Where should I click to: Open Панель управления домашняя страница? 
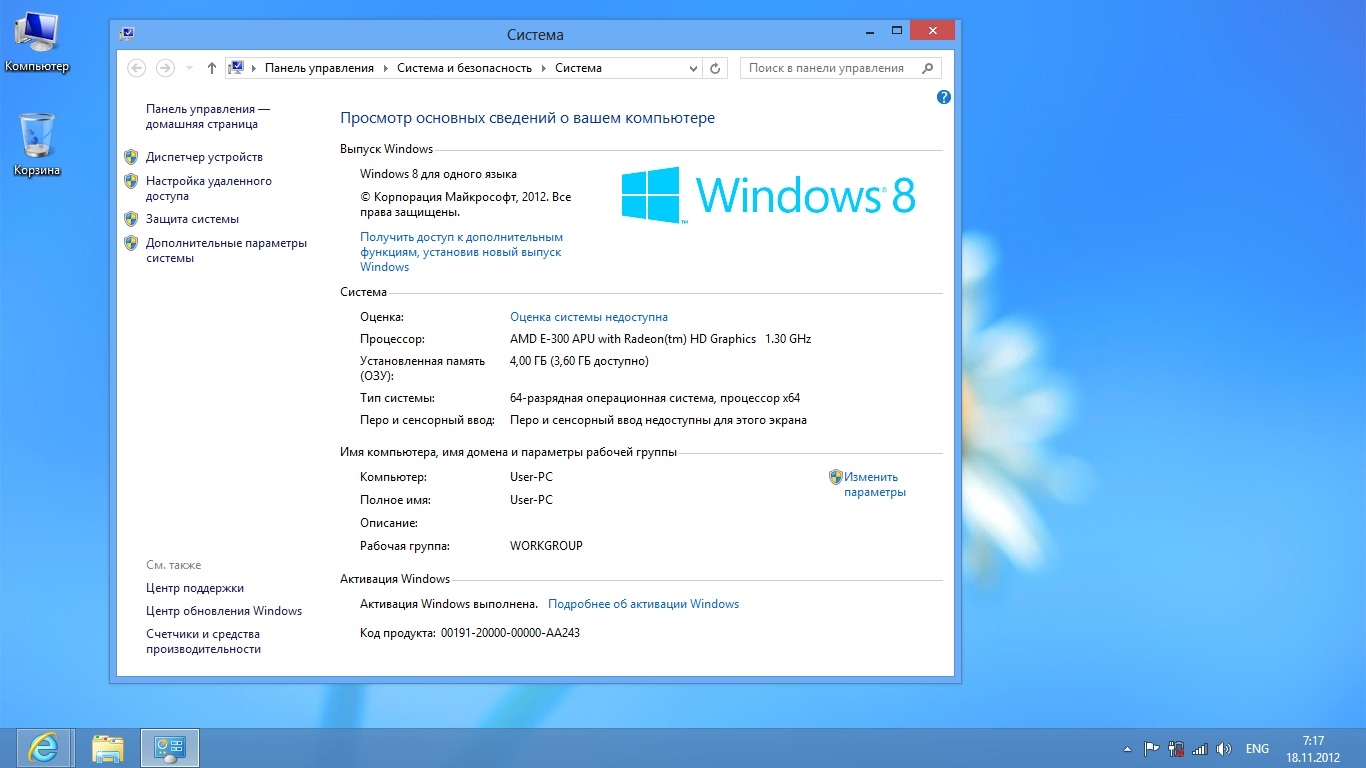(208, 116)
